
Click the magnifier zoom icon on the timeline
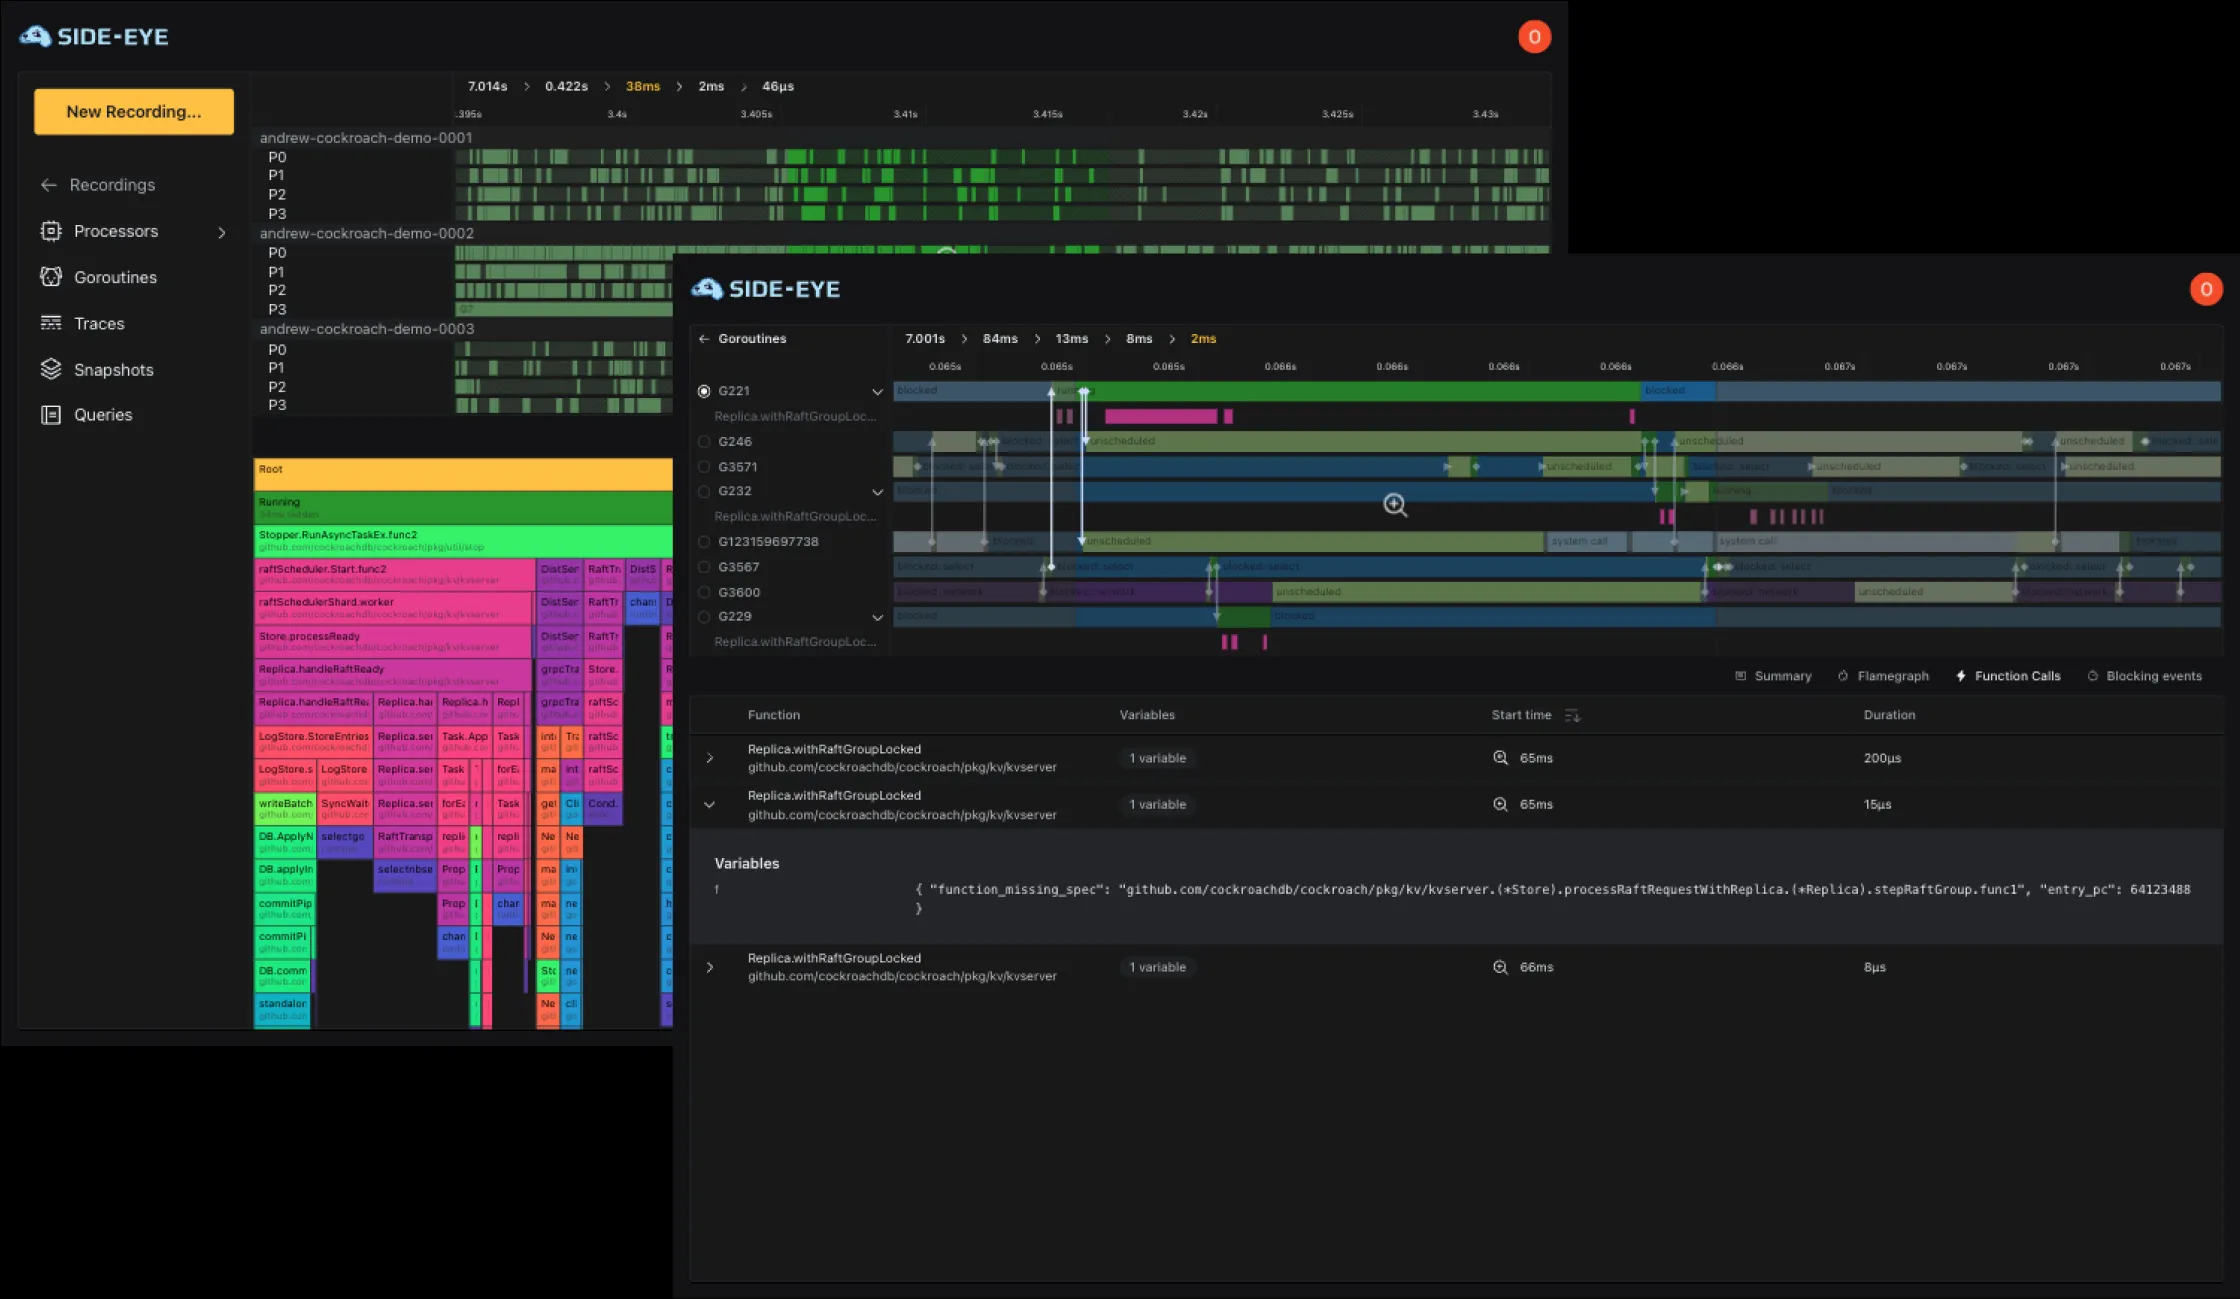tap(1395, 505)
